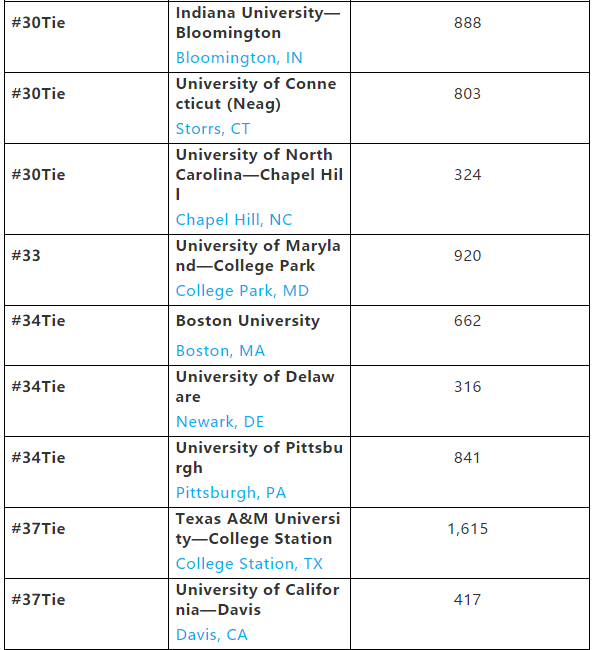
Task: Open the Newark, DE location link
Action: pos(220,422)
